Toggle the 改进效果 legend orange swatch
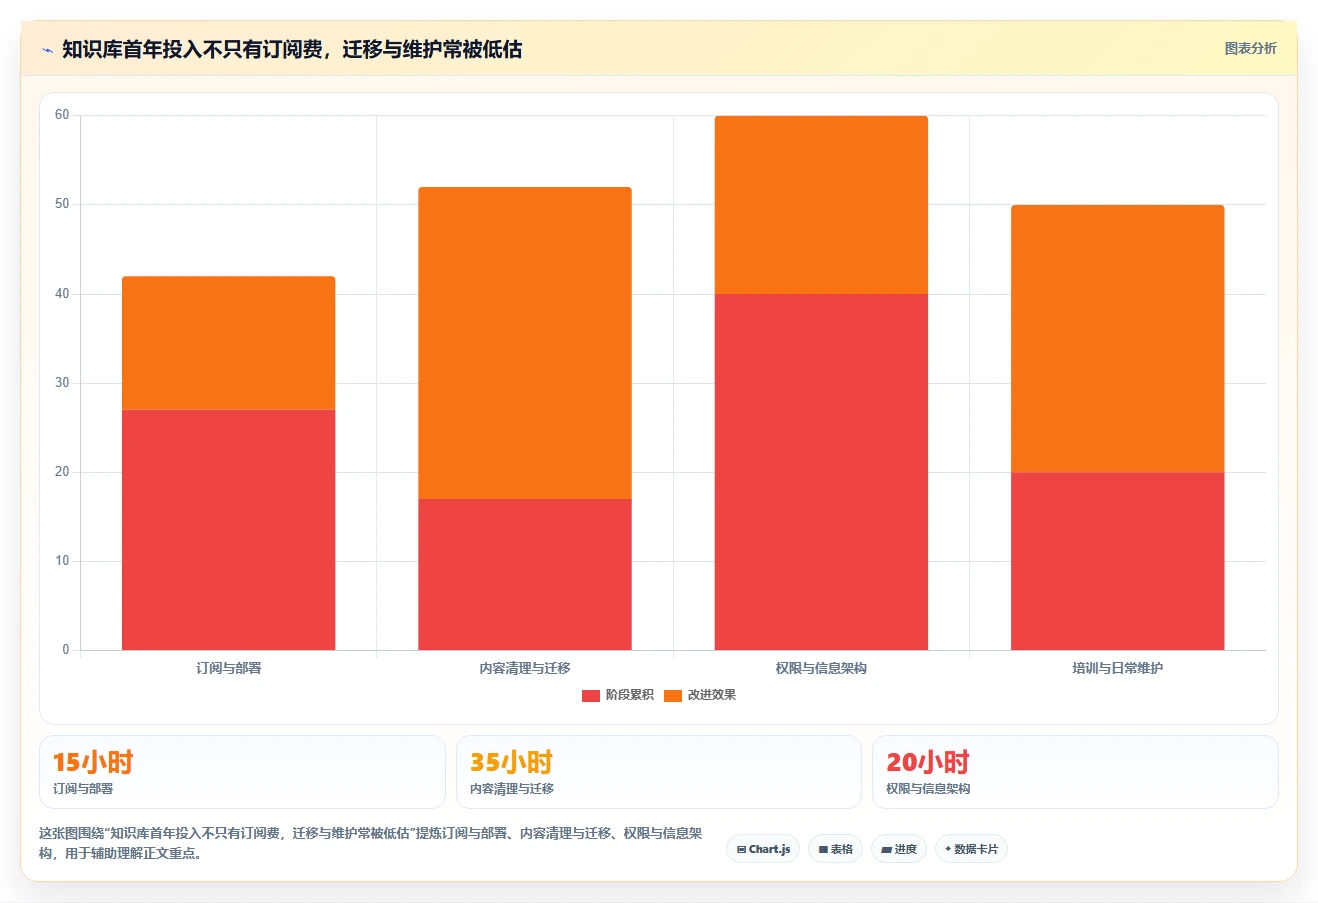 pos(673,696)
